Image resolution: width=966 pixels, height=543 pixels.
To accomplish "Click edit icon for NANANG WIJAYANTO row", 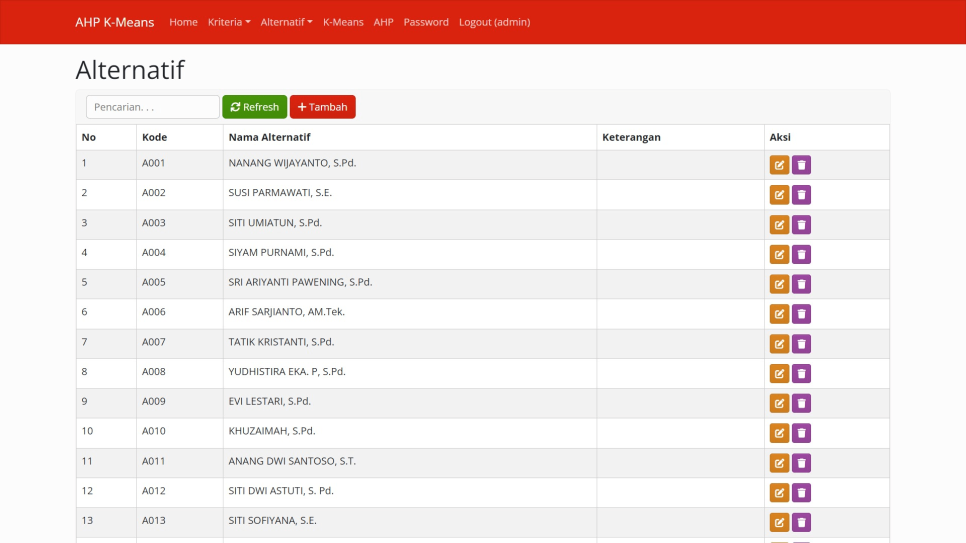I will click(779, 165).
